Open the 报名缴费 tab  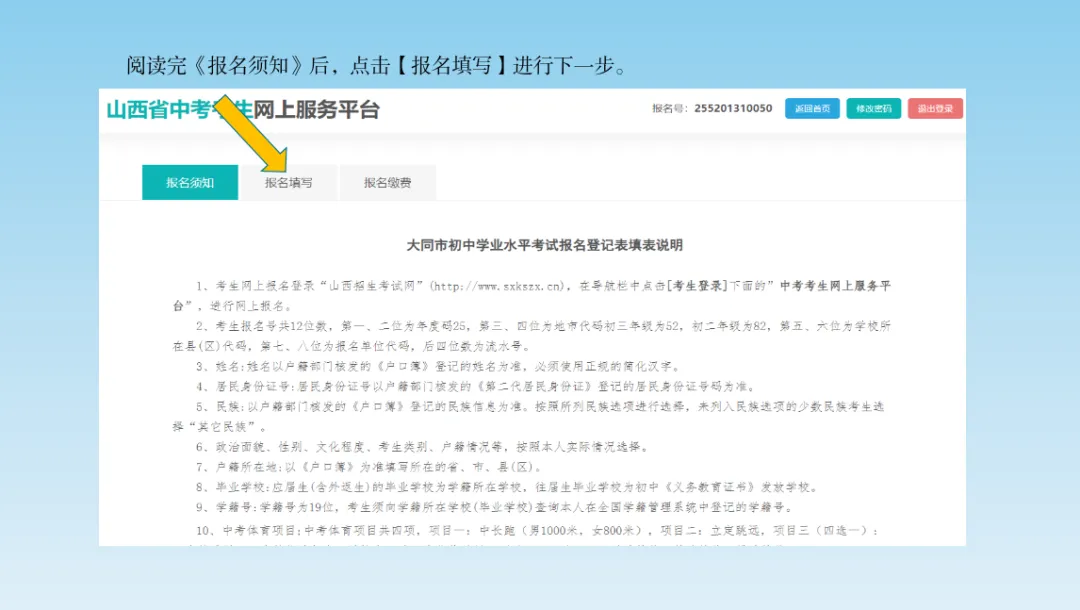[388, 182]
